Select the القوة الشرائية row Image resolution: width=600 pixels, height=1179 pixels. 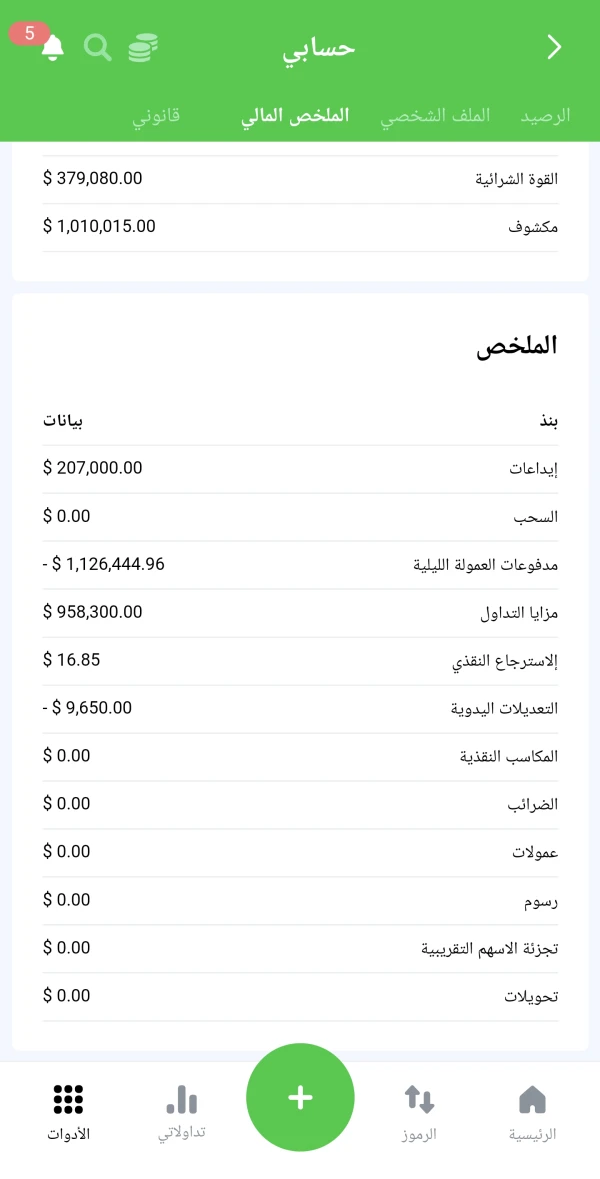300,179
